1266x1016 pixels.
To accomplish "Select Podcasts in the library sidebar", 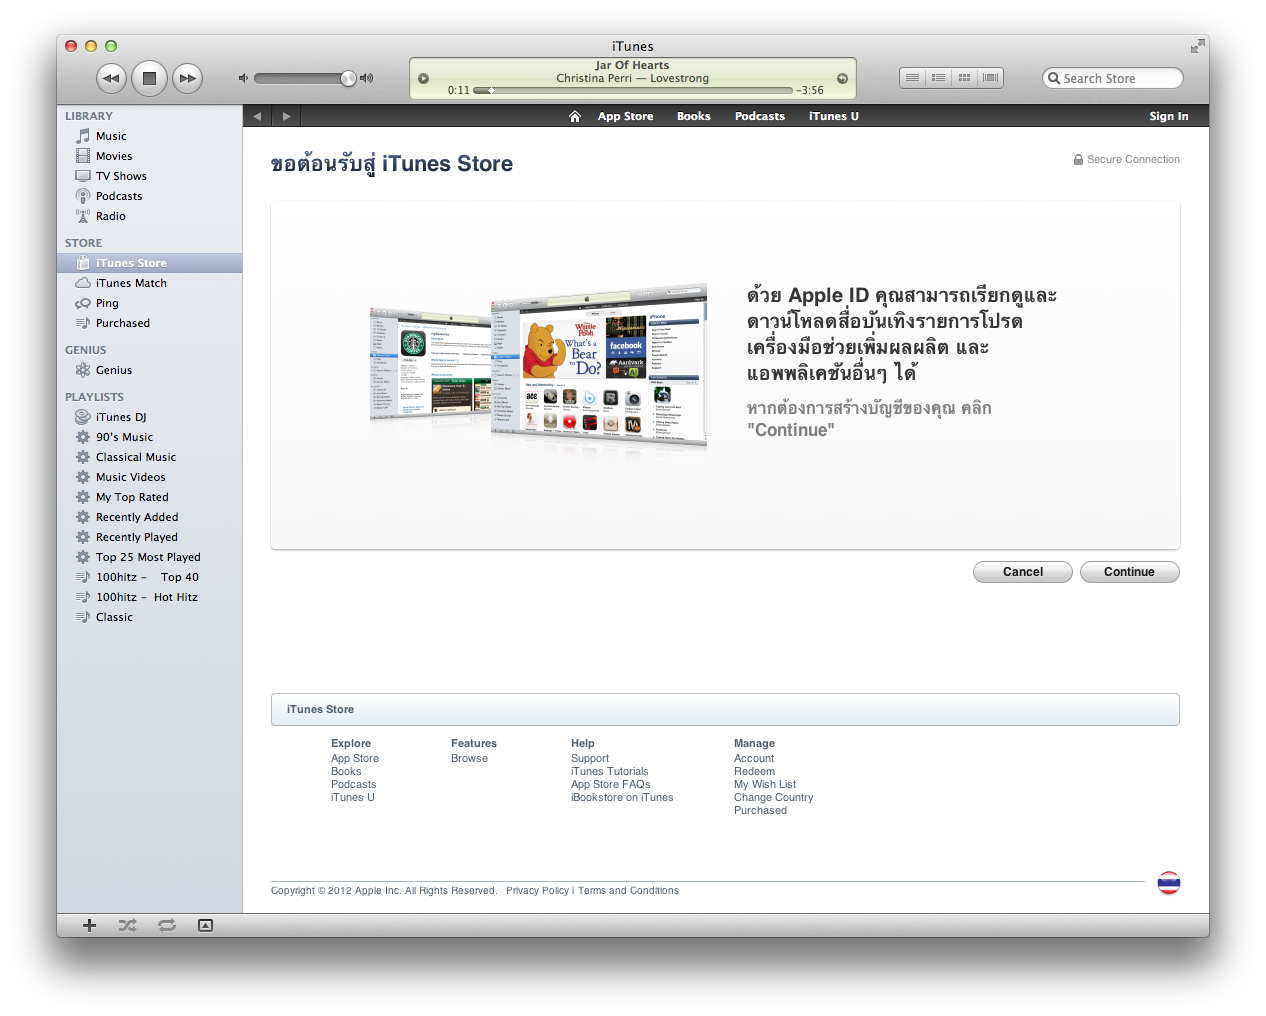I will pos(149,196).
